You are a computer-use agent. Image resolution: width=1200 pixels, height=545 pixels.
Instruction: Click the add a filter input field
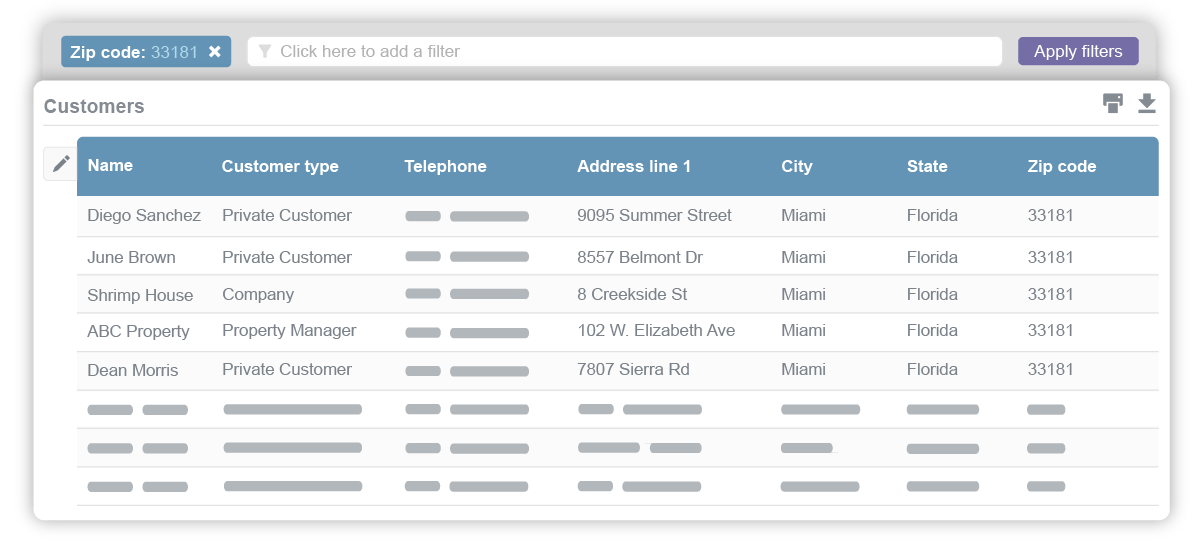click(x=630, y=52)
